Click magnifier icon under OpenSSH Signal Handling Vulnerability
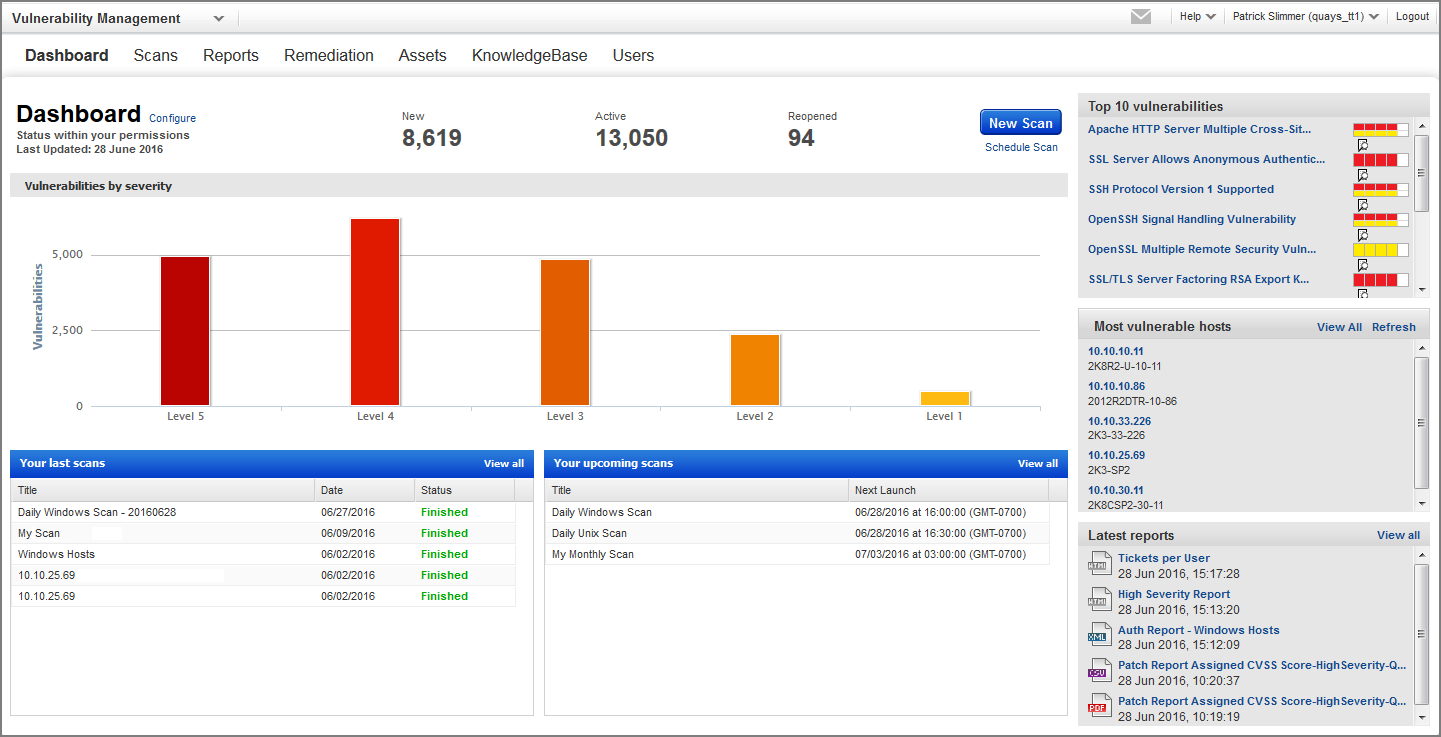This screenshot has width=1441, height=737. pos(1362,235)
